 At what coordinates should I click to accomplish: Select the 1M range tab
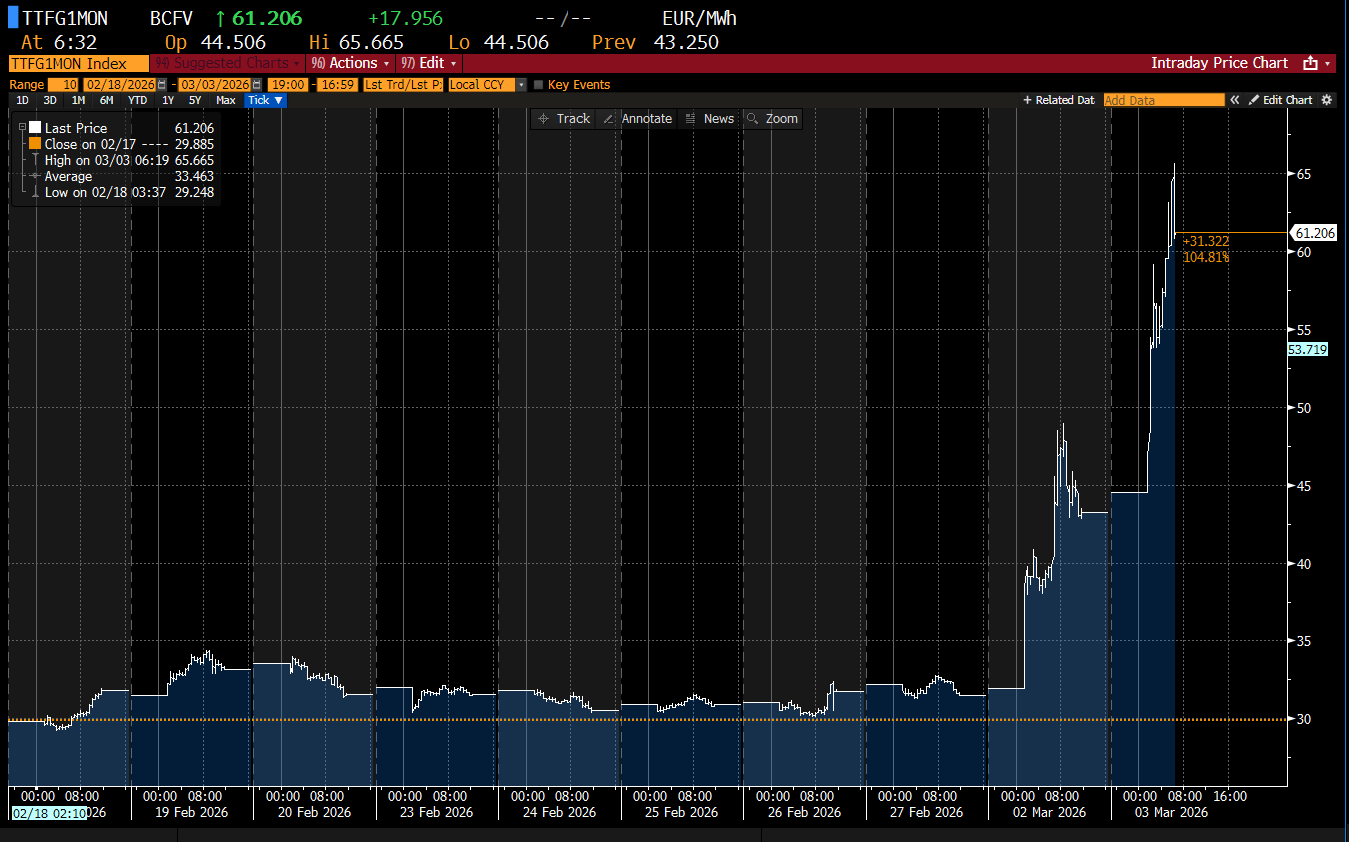point(78,100)
